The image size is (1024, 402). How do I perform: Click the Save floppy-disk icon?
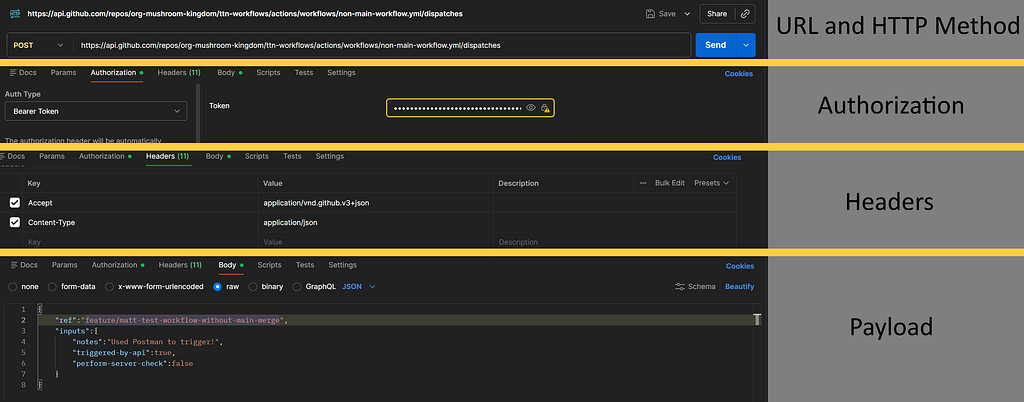click(650, 13)
